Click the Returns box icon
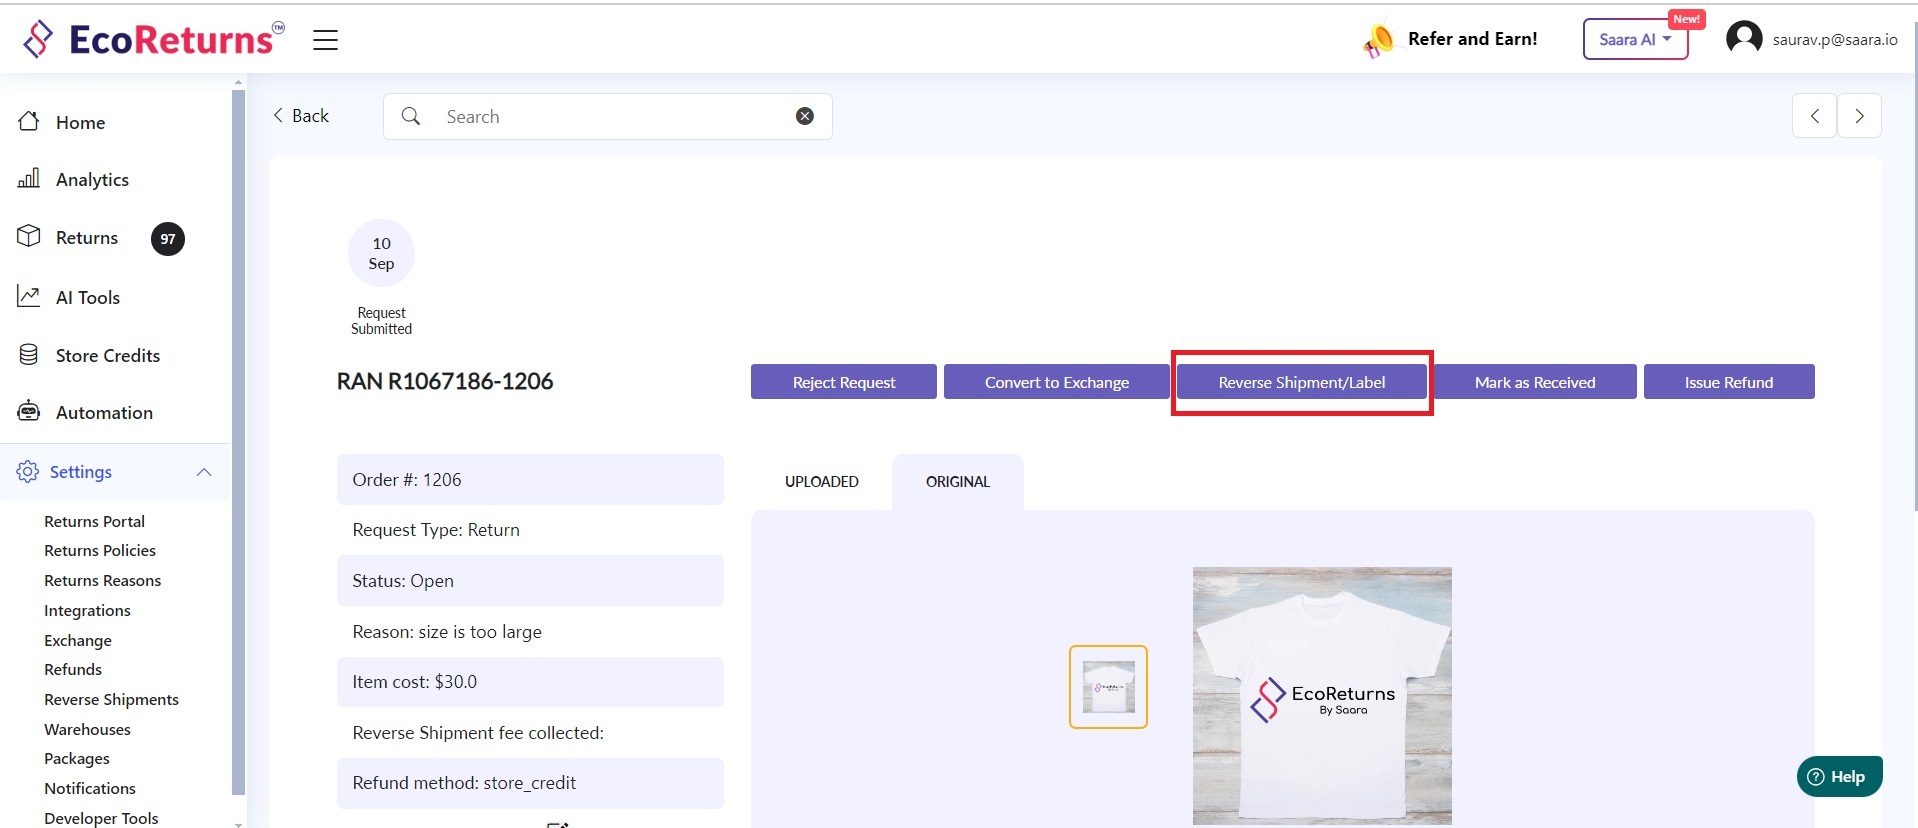 tap(29, 237)
